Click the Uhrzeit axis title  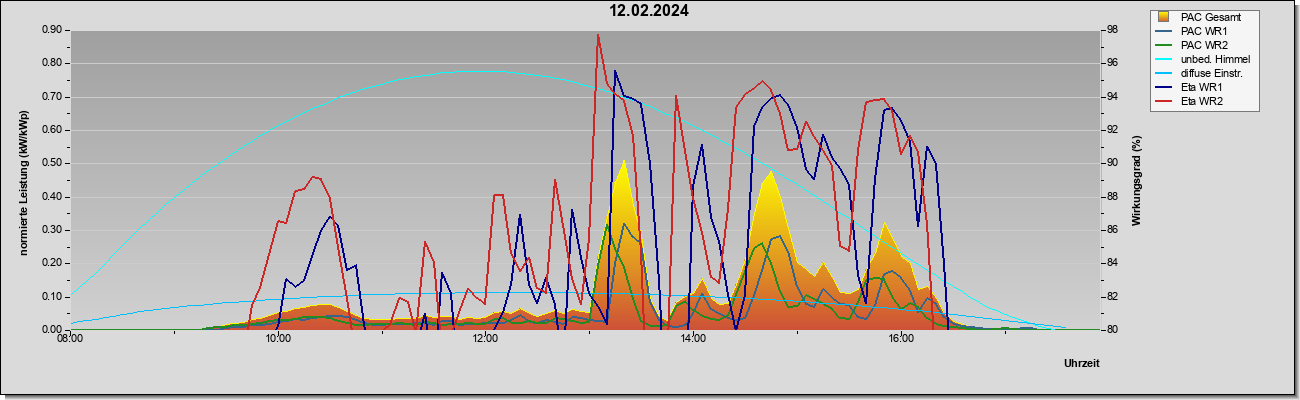tap(1082, 363)
